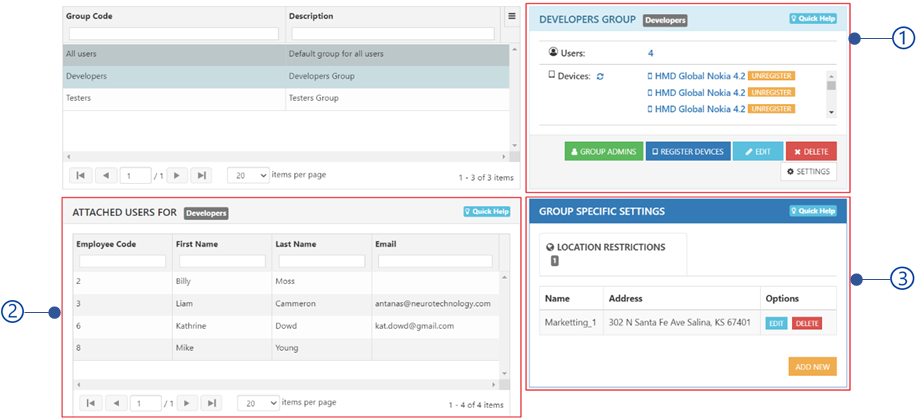Open items per page dropdown in groups grid
The image size is (918, 420).
coord(248,175)
